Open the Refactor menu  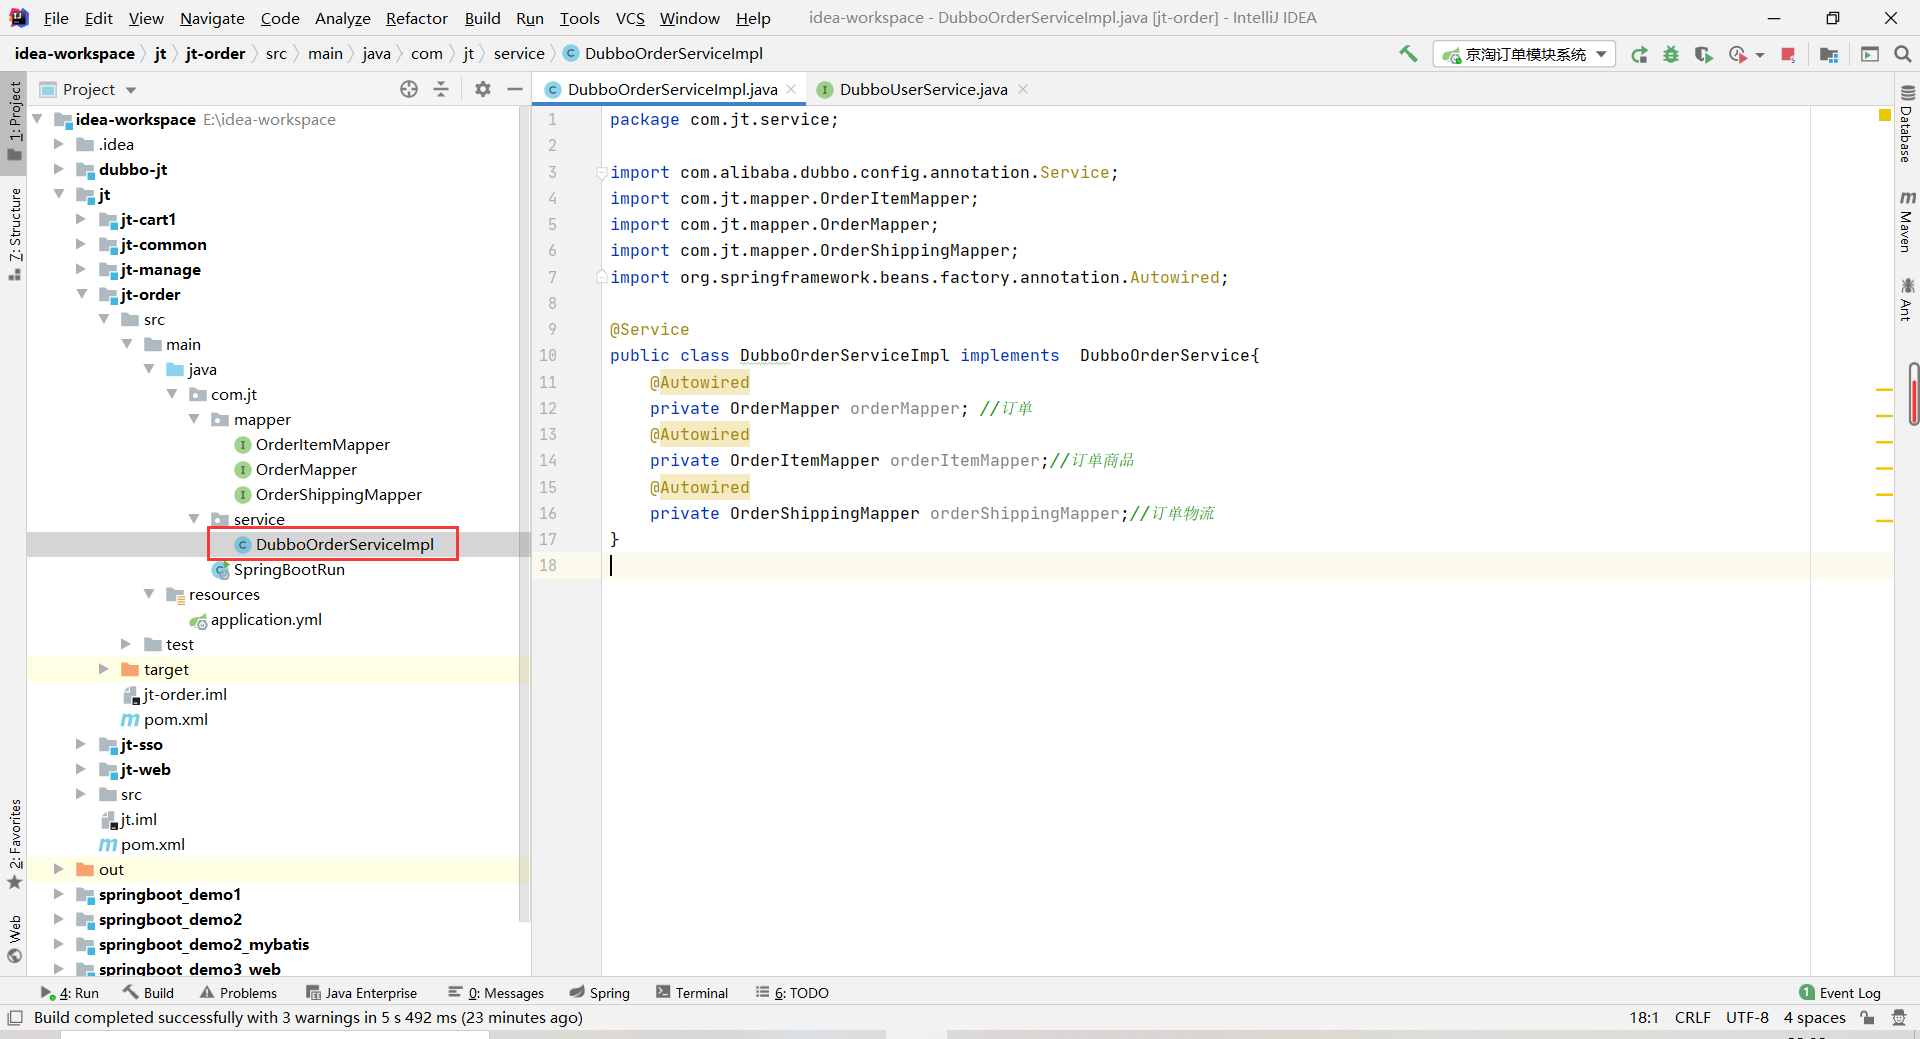[416, 18]
